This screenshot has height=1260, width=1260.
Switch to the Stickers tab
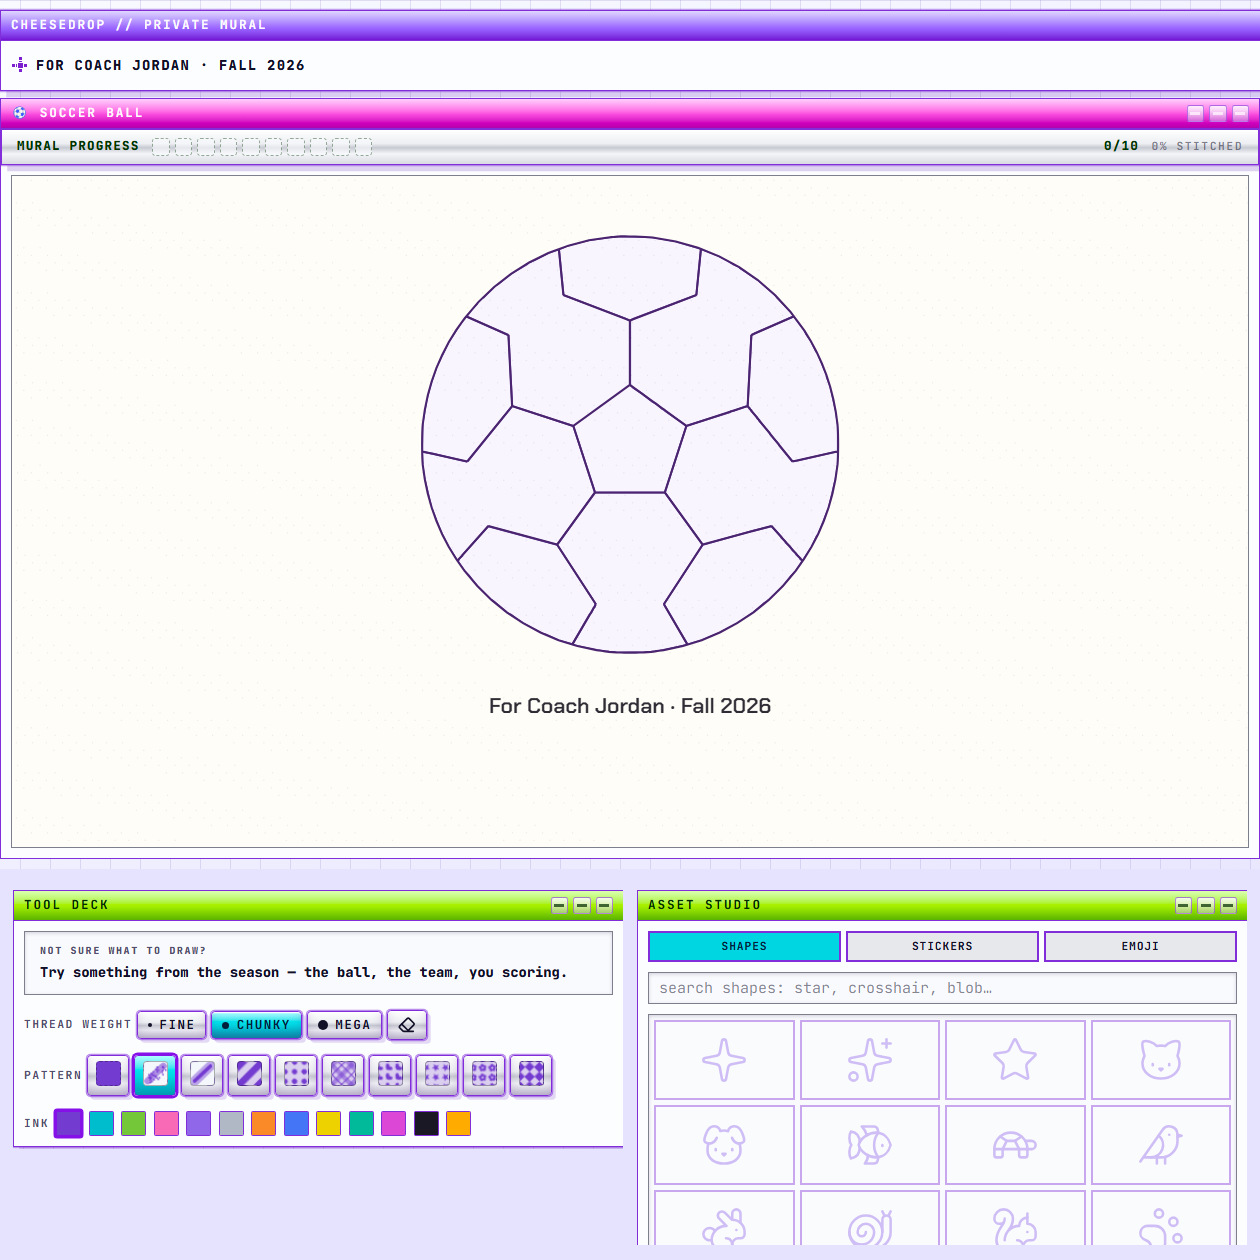[942, 946]
